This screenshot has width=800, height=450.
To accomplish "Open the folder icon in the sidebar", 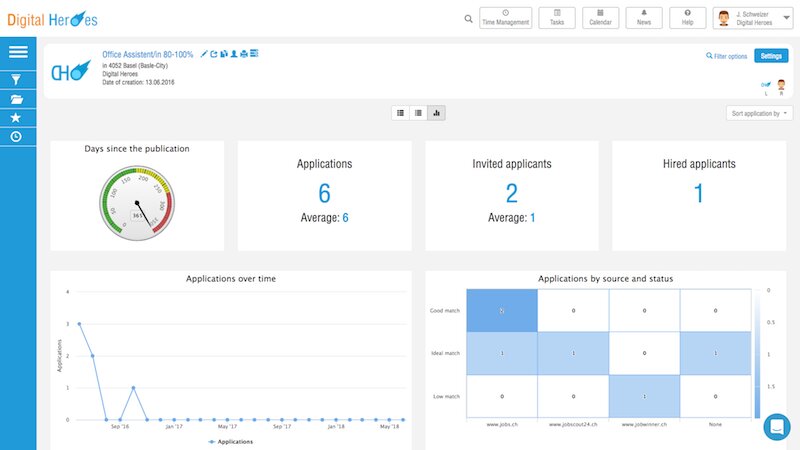I will coord(17,99).
